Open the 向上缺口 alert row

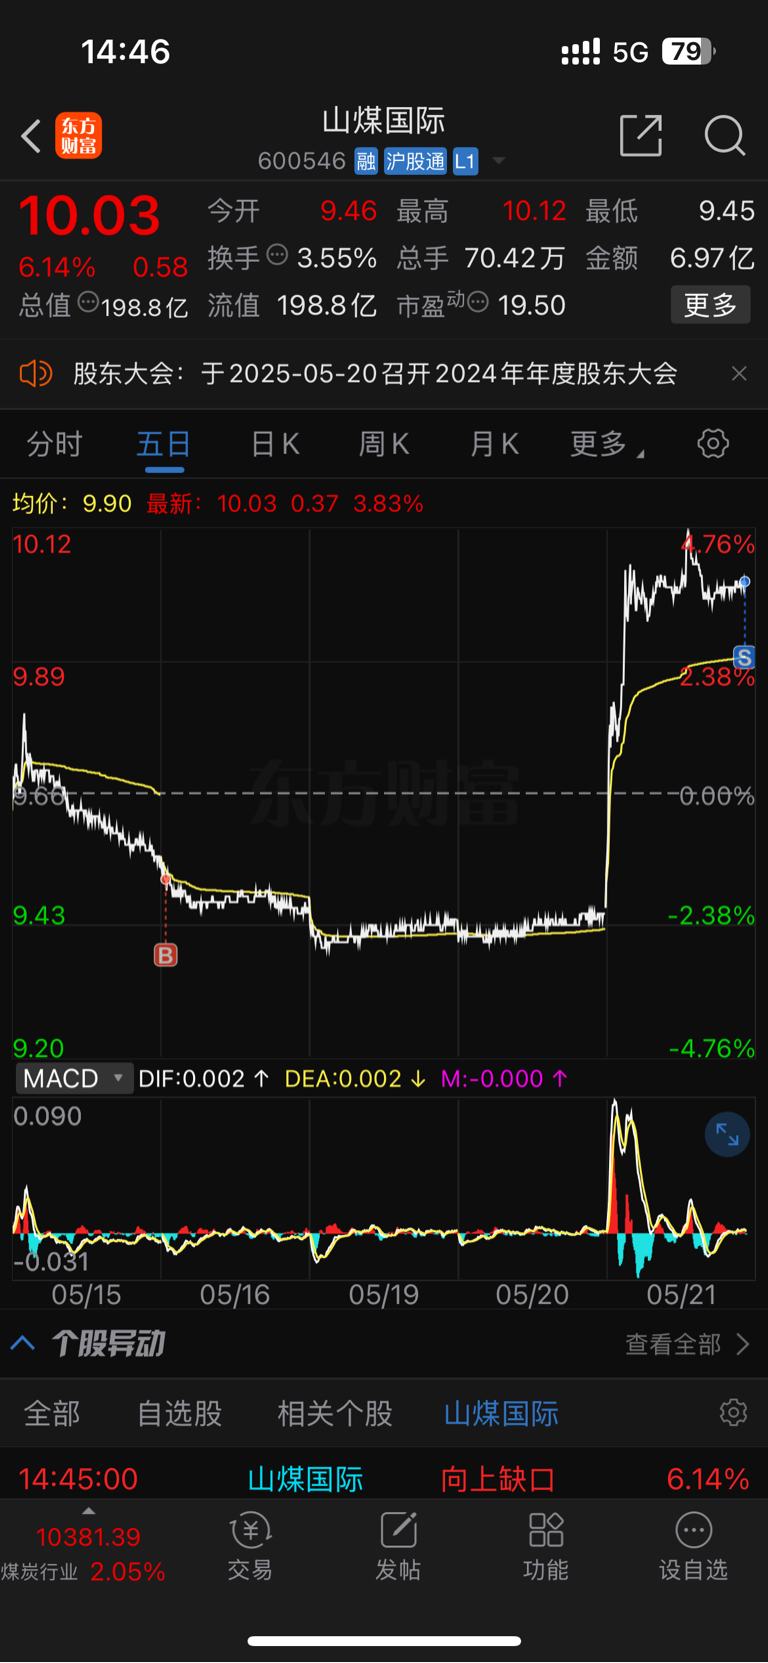[384, 1478]
